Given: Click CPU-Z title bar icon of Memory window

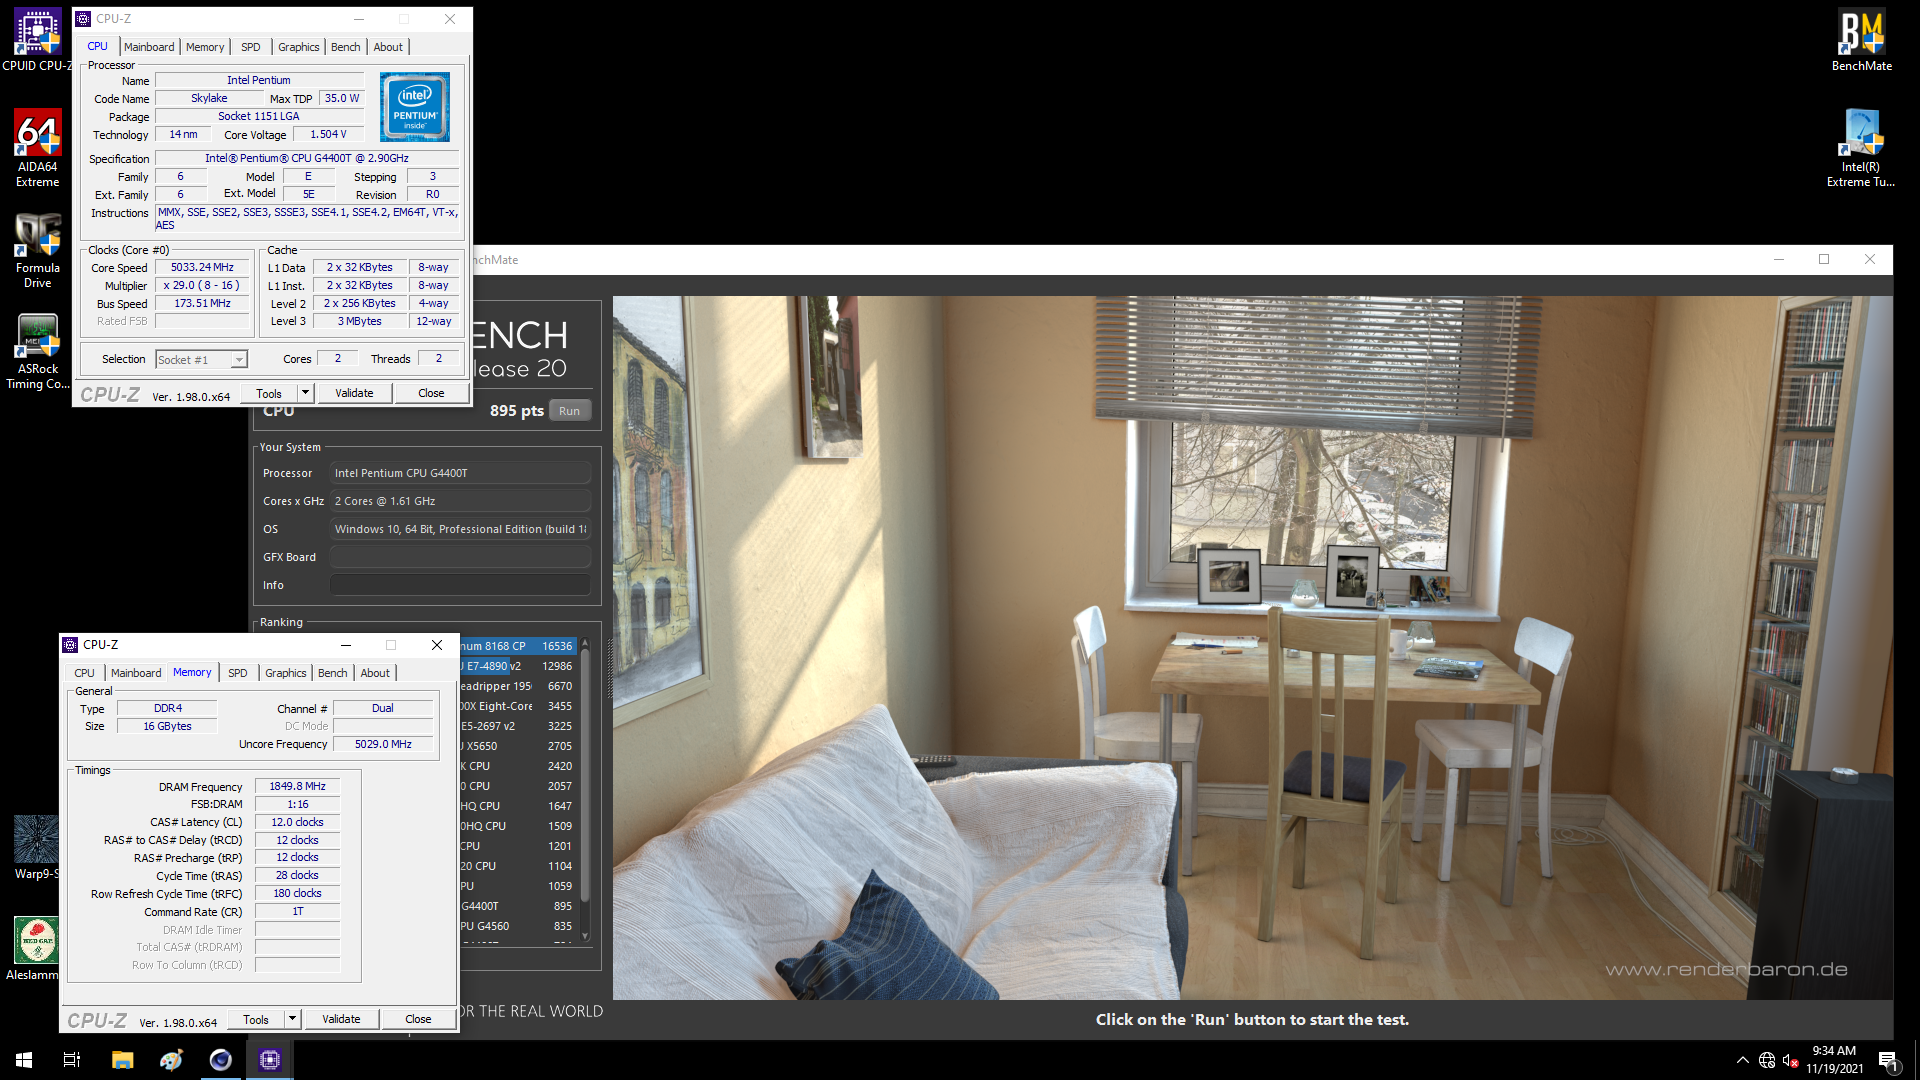Looking at the screenshot, I should [70, 645].
